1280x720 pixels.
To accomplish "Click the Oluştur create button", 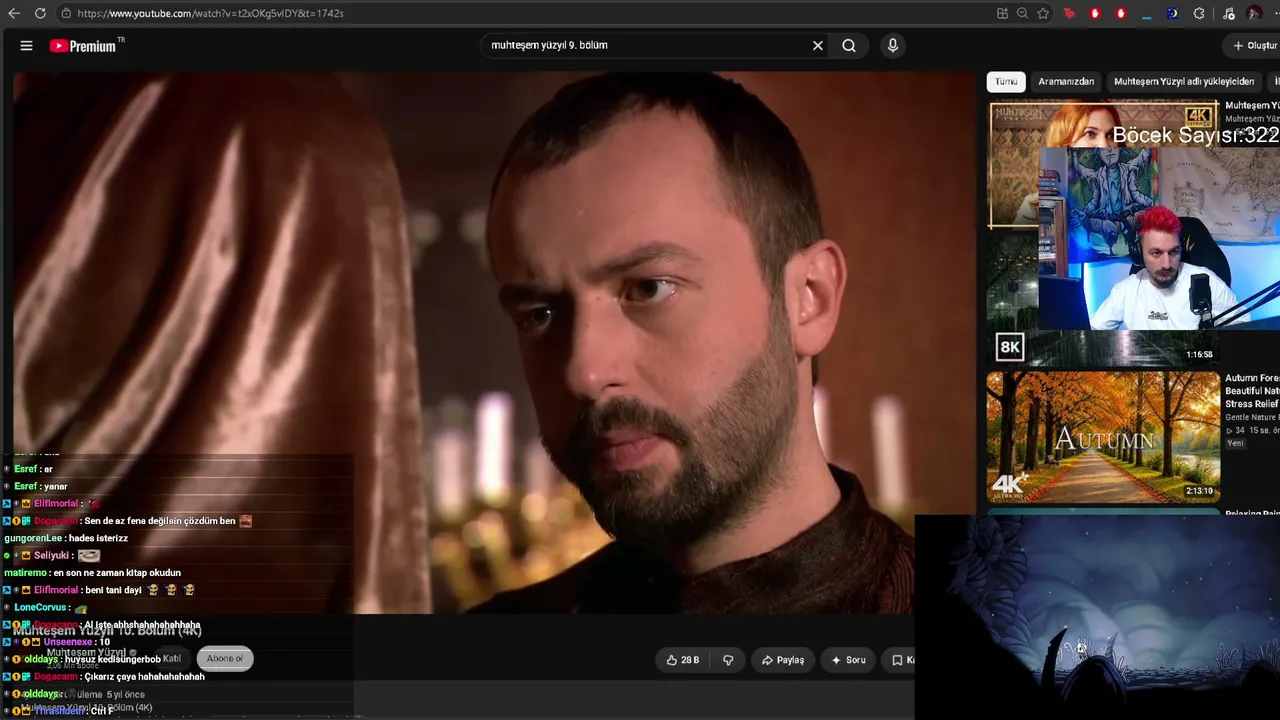I will point(1254,45).
